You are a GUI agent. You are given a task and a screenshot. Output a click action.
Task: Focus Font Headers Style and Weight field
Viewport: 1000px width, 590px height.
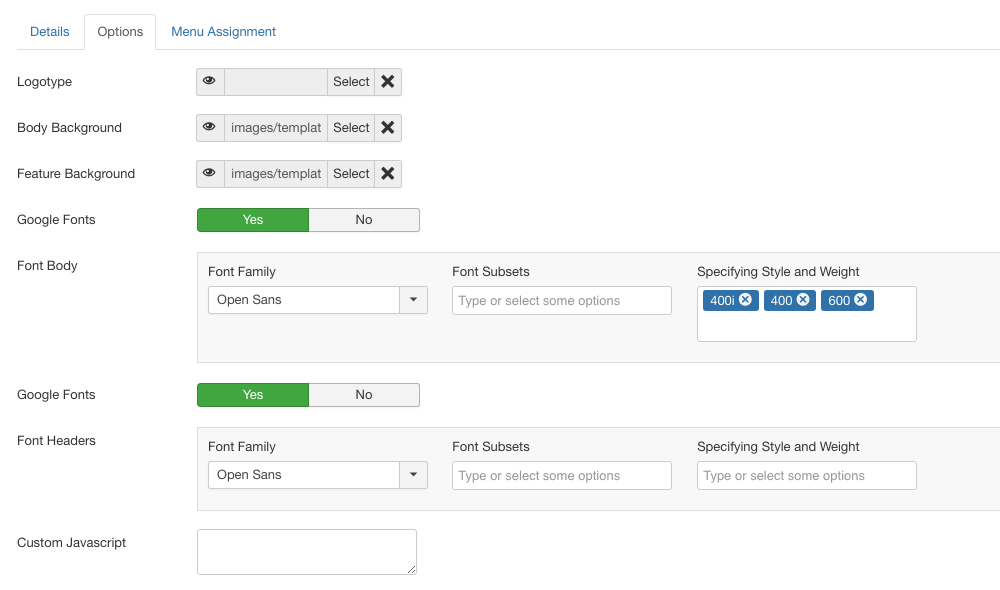tap(807, 475)
